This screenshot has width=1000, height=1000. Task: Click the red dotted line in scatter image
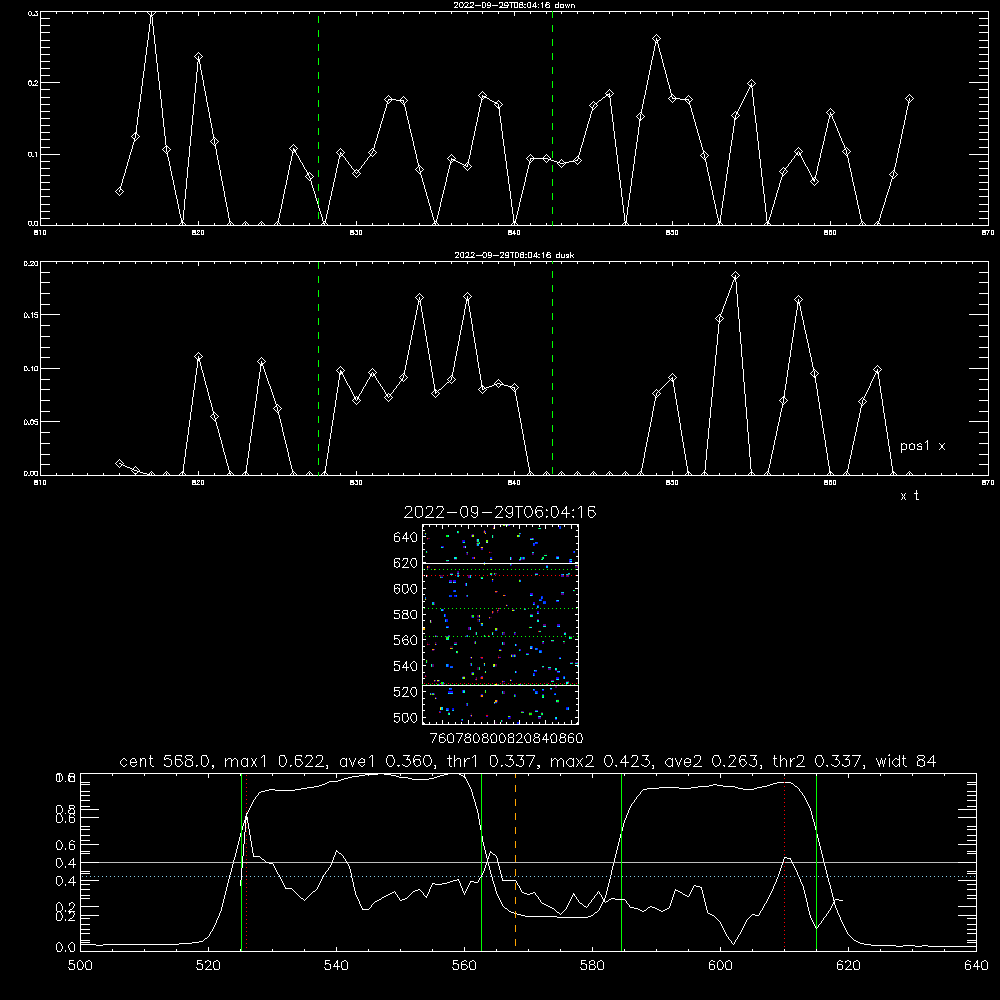pyautogui.click(x=500, y=576)
